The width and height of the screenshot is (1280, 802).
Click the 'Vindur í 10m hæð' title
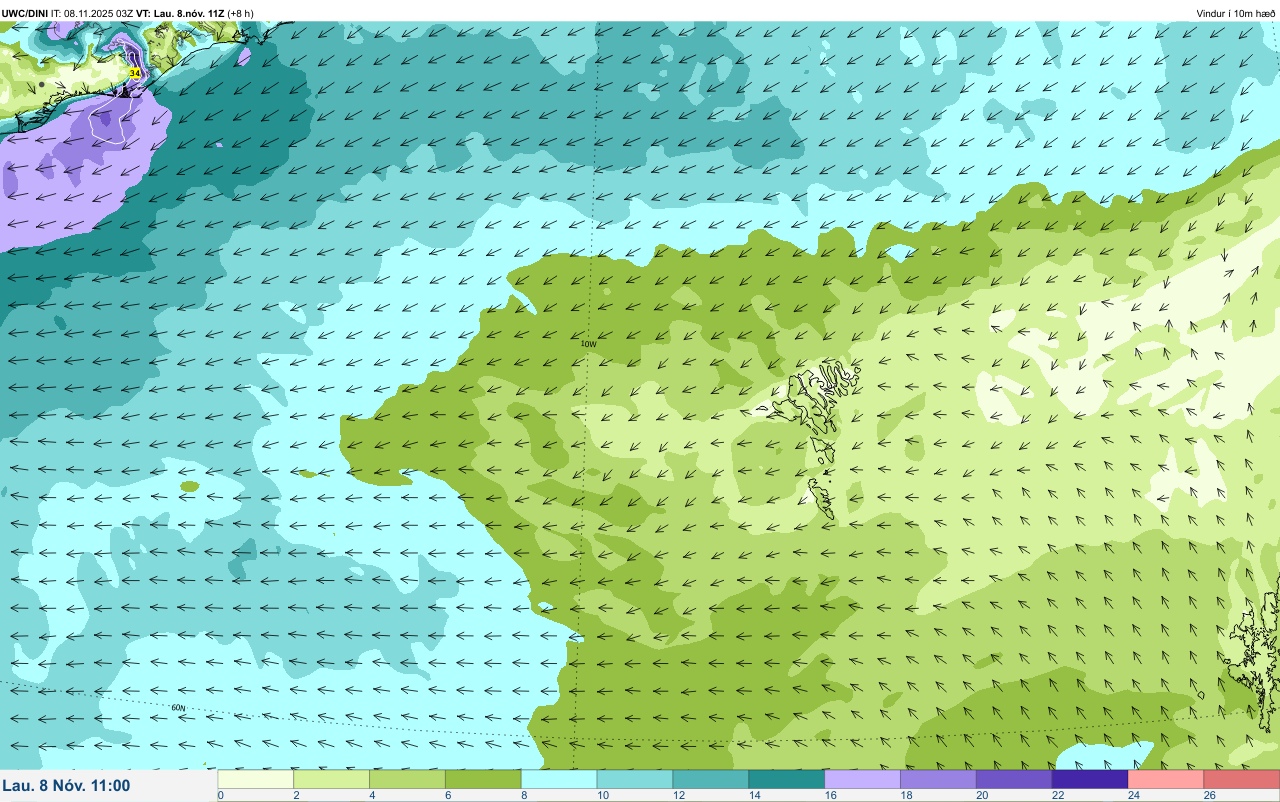1235,13
